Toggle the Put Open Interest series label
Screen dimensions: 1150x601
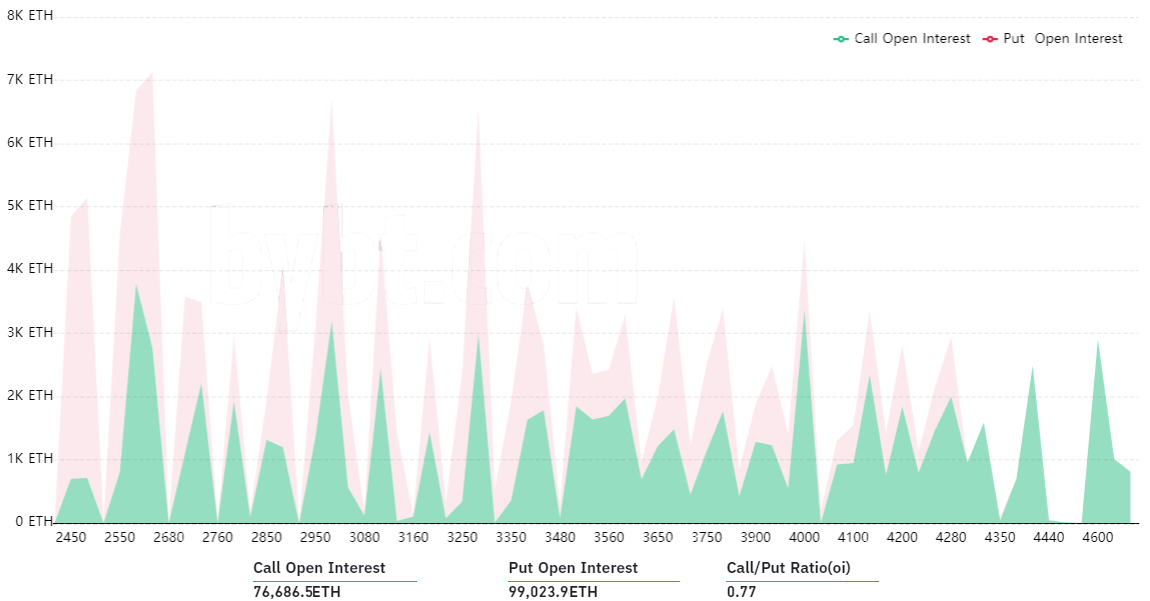click(1063, 39)
